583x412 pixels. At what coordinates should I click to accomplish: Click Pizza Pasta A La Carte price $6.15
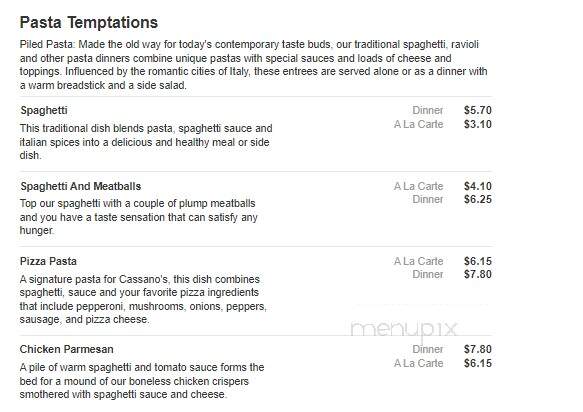coord(478,261)
